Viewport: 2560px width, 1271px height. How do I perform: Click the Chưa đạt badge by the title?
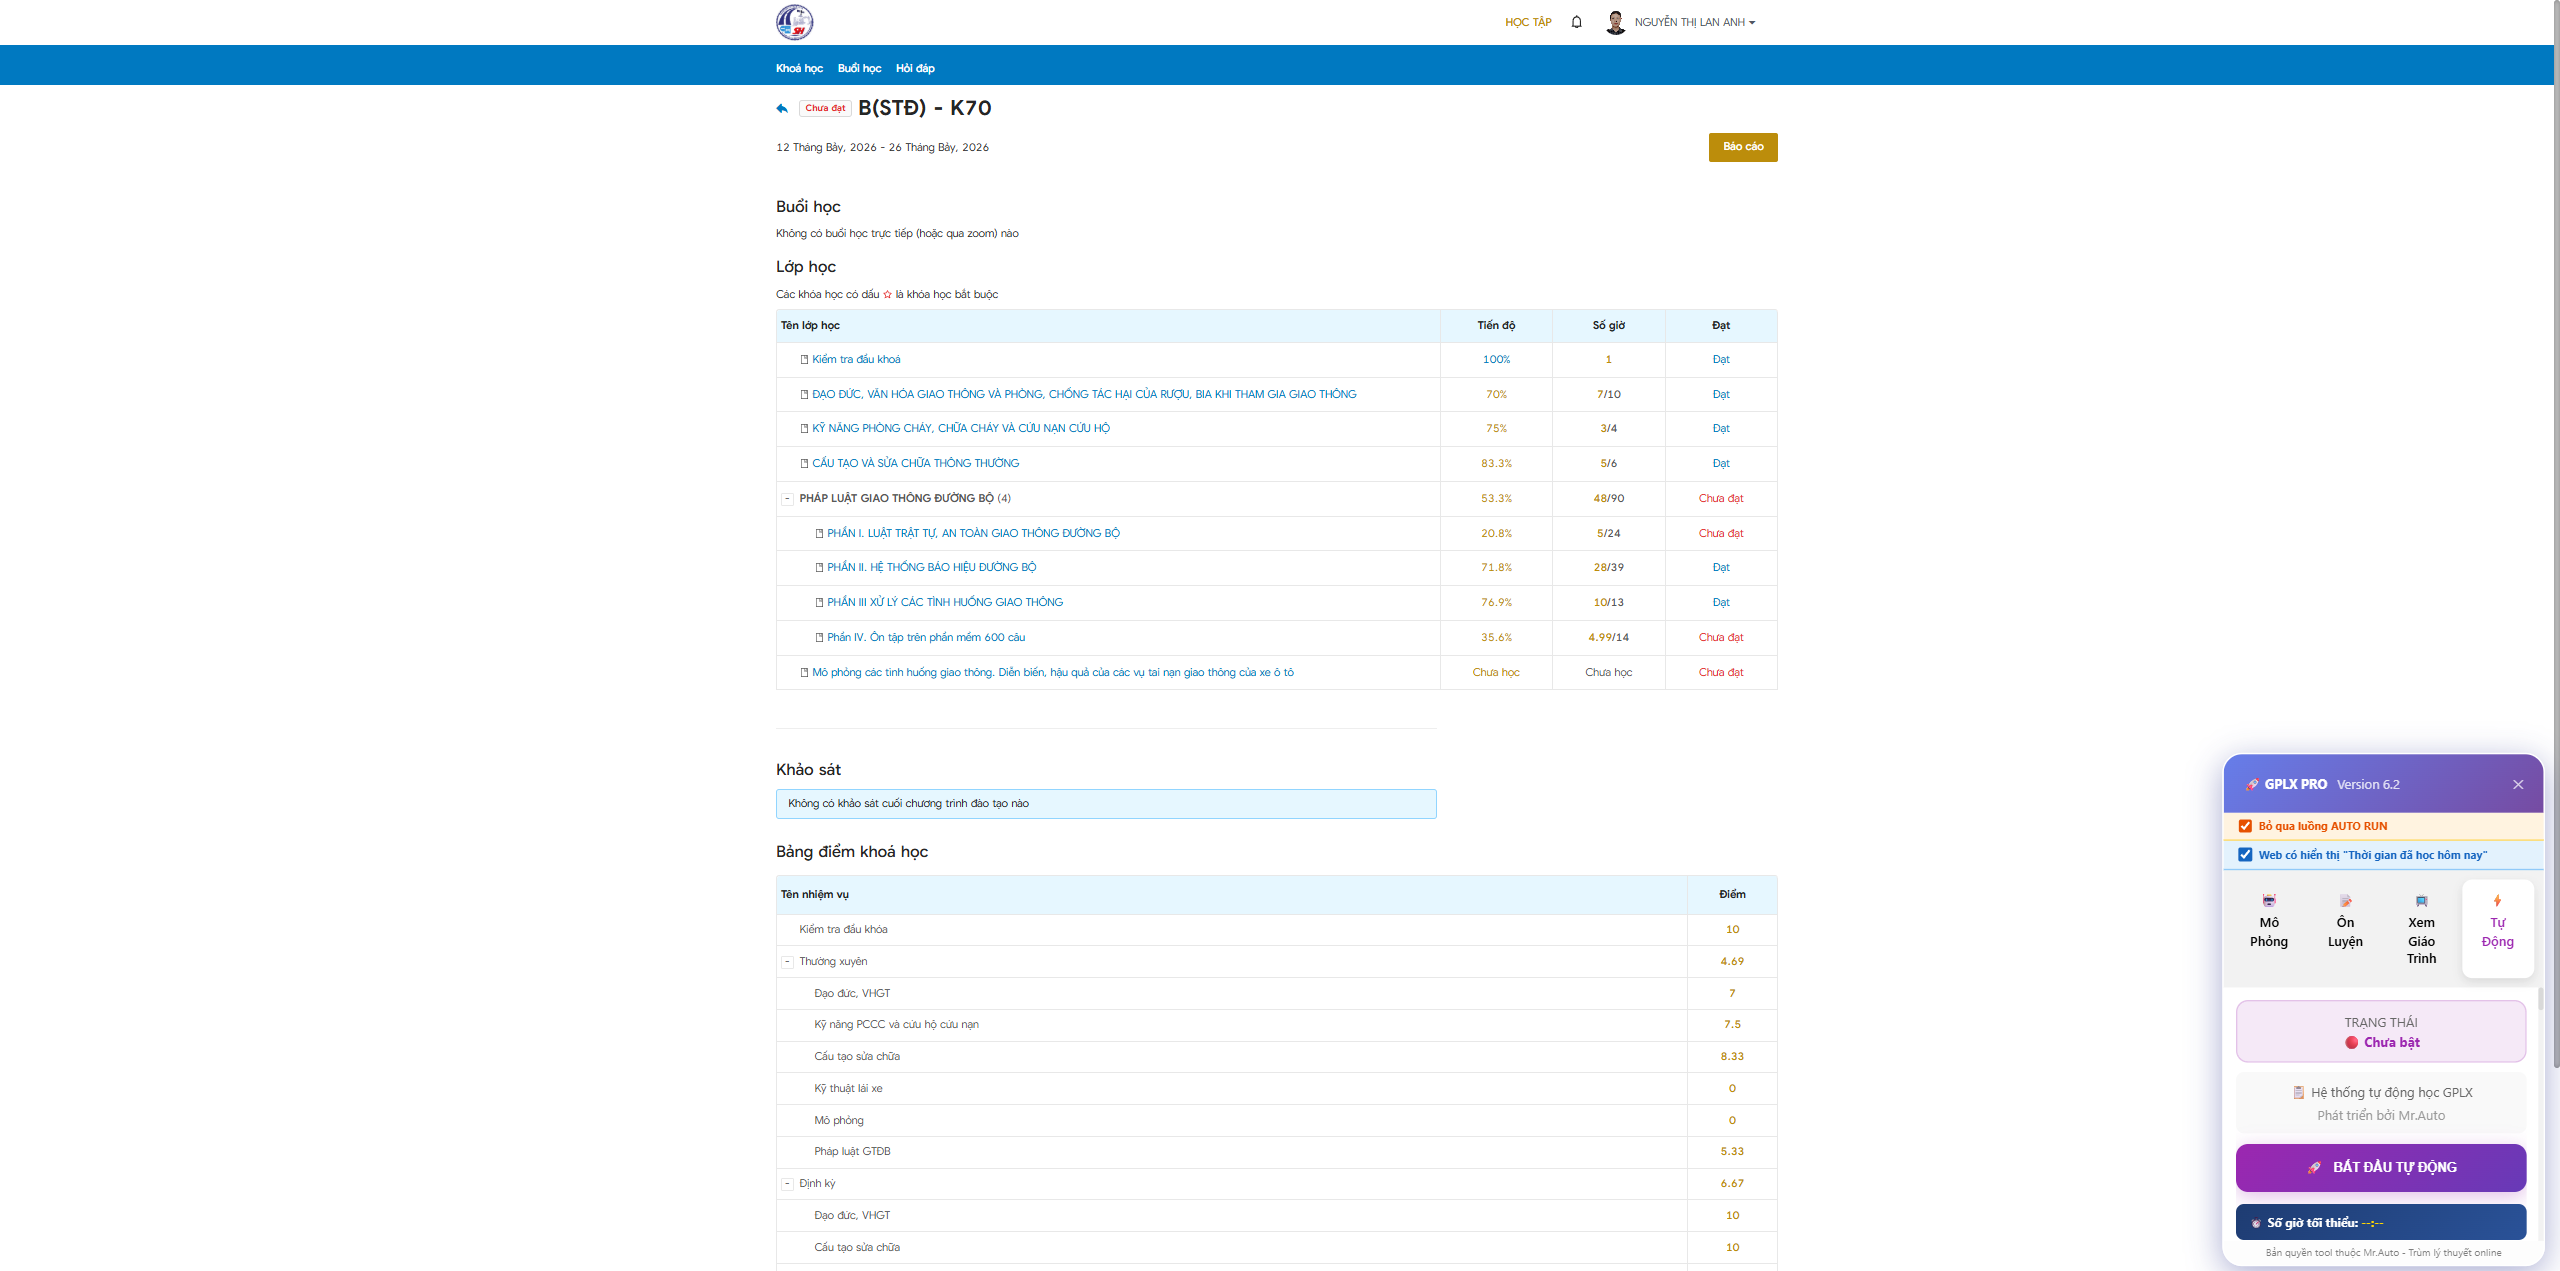825,108
